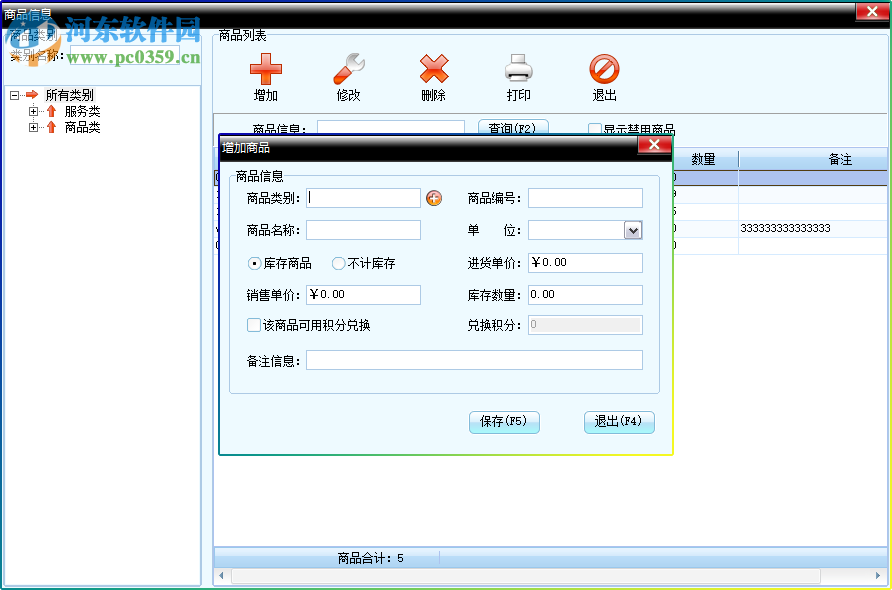Enable the 该商品可用积分兑换 checkbox
Image resolution: width=892 pixels, height=590 pixels.
(x=253, y=326)
